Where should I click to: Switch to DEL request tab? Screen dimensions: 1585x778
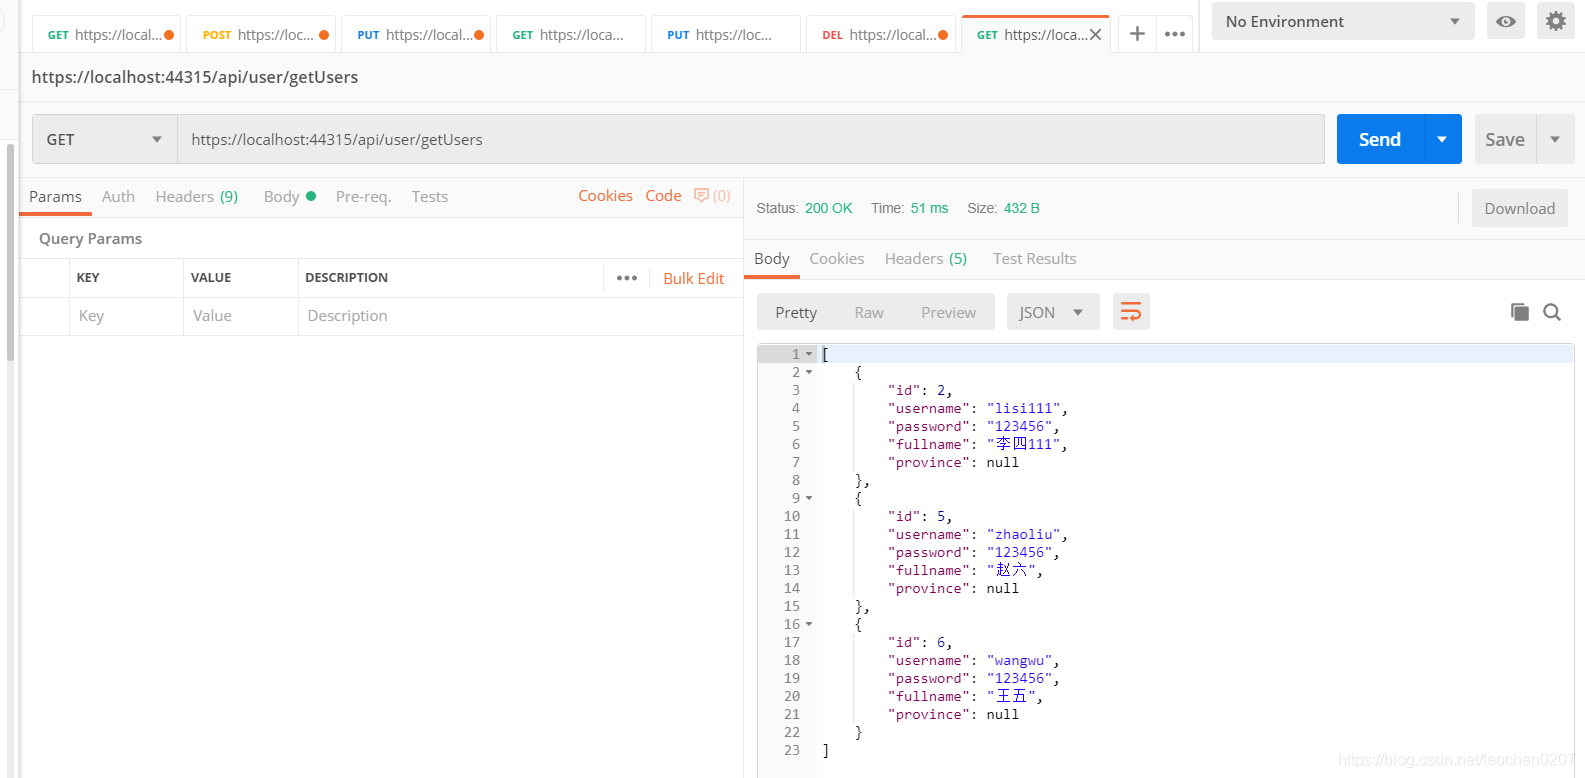pos(882,35)
